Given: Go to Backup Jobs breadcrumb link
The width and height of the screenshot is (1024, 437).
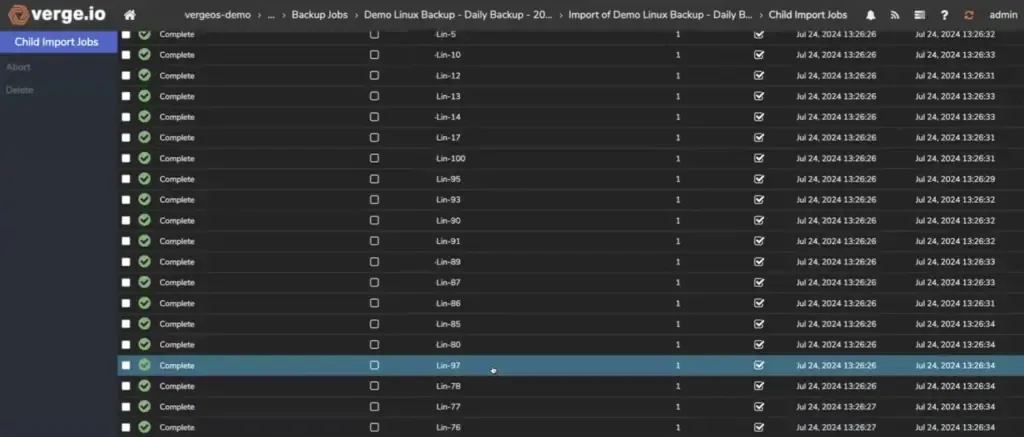Looking at the screenshot, I should coord(320,15).
